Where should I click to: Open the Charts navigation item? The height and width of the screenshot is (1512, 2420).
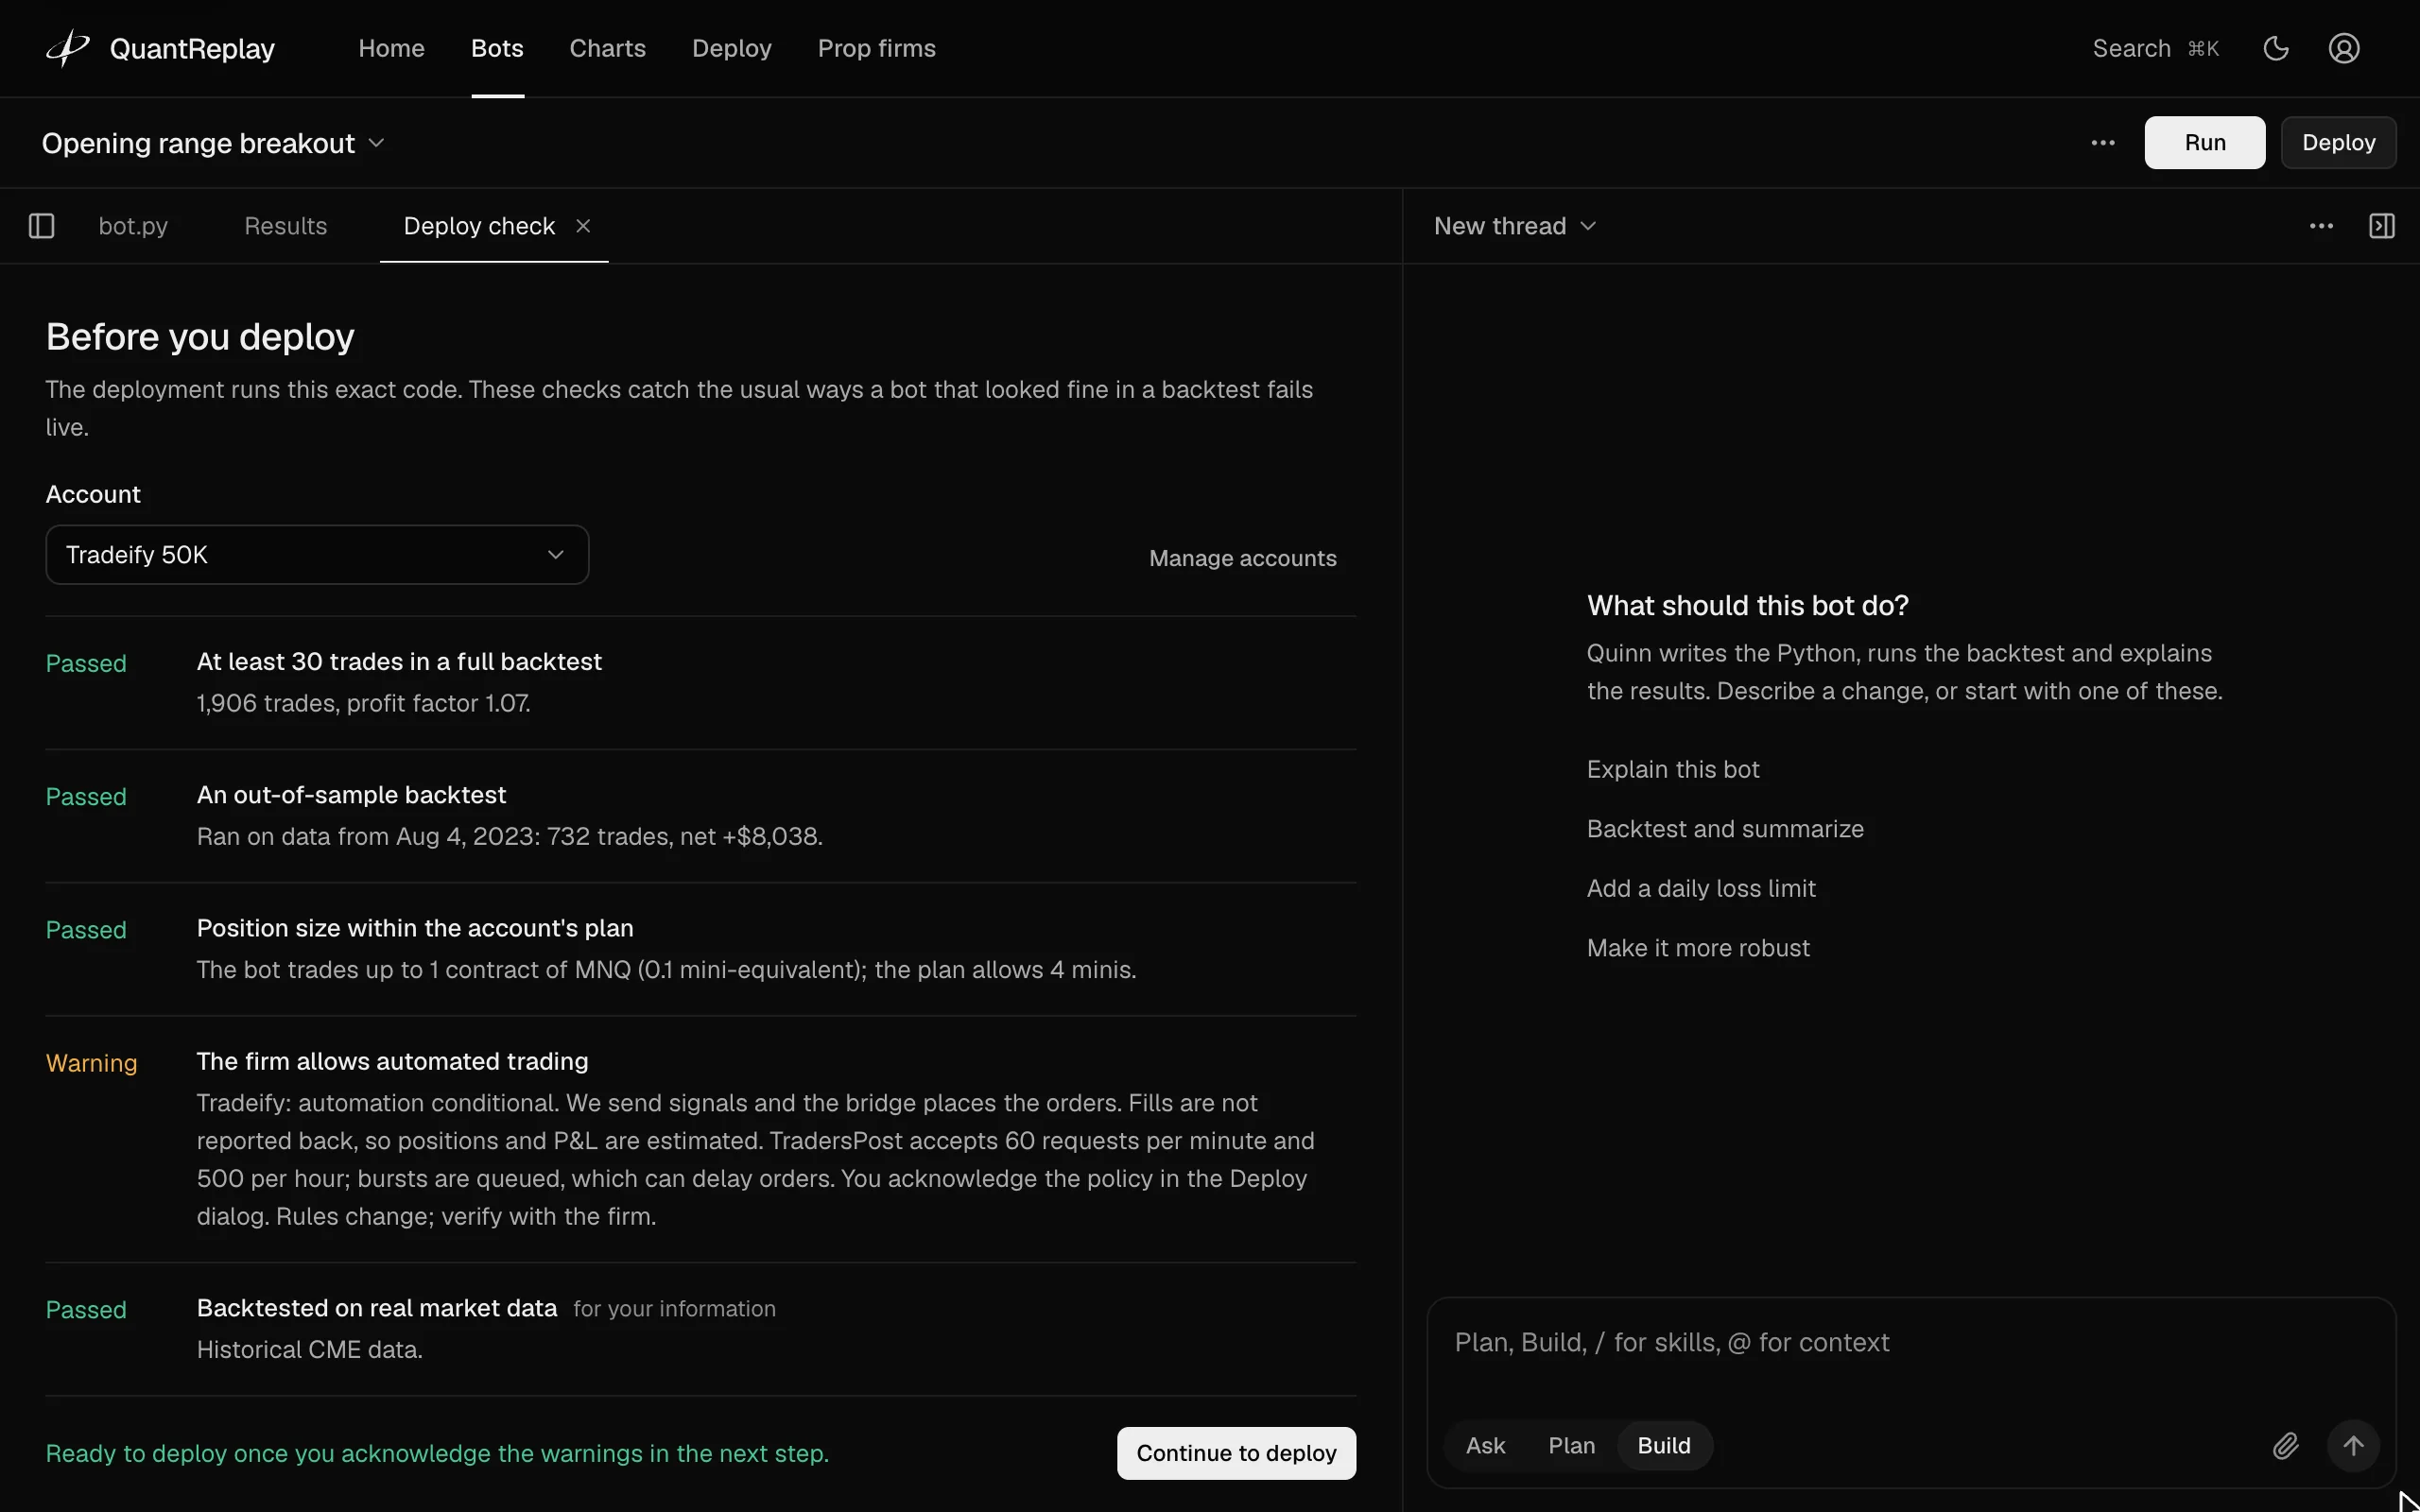point(607,48)
